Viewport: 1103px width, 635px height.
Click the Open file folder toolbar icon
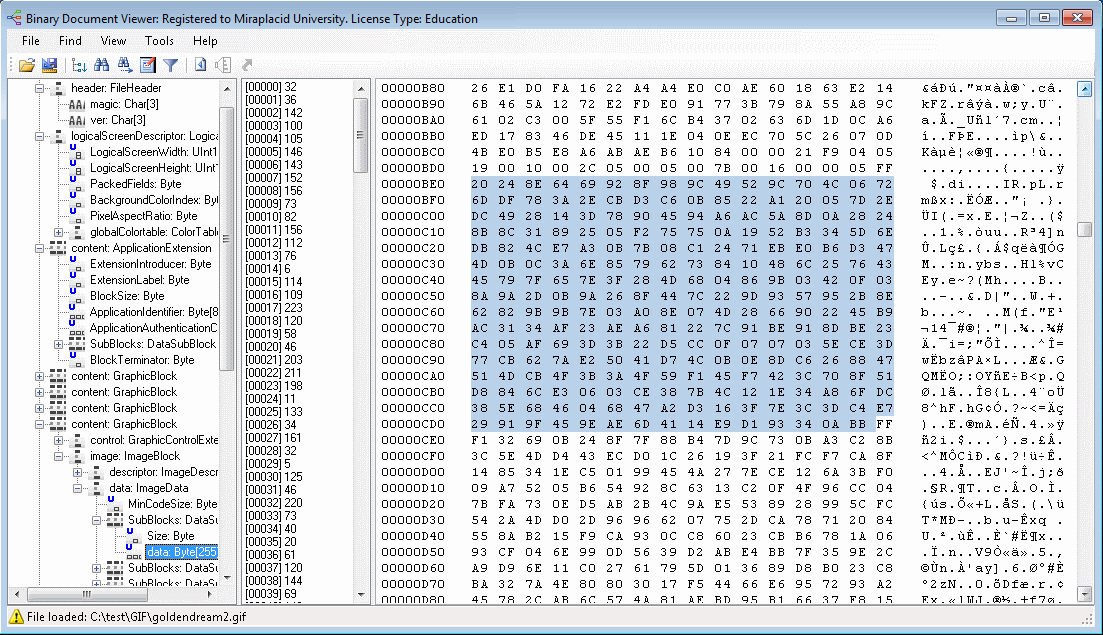click(27, 65)
